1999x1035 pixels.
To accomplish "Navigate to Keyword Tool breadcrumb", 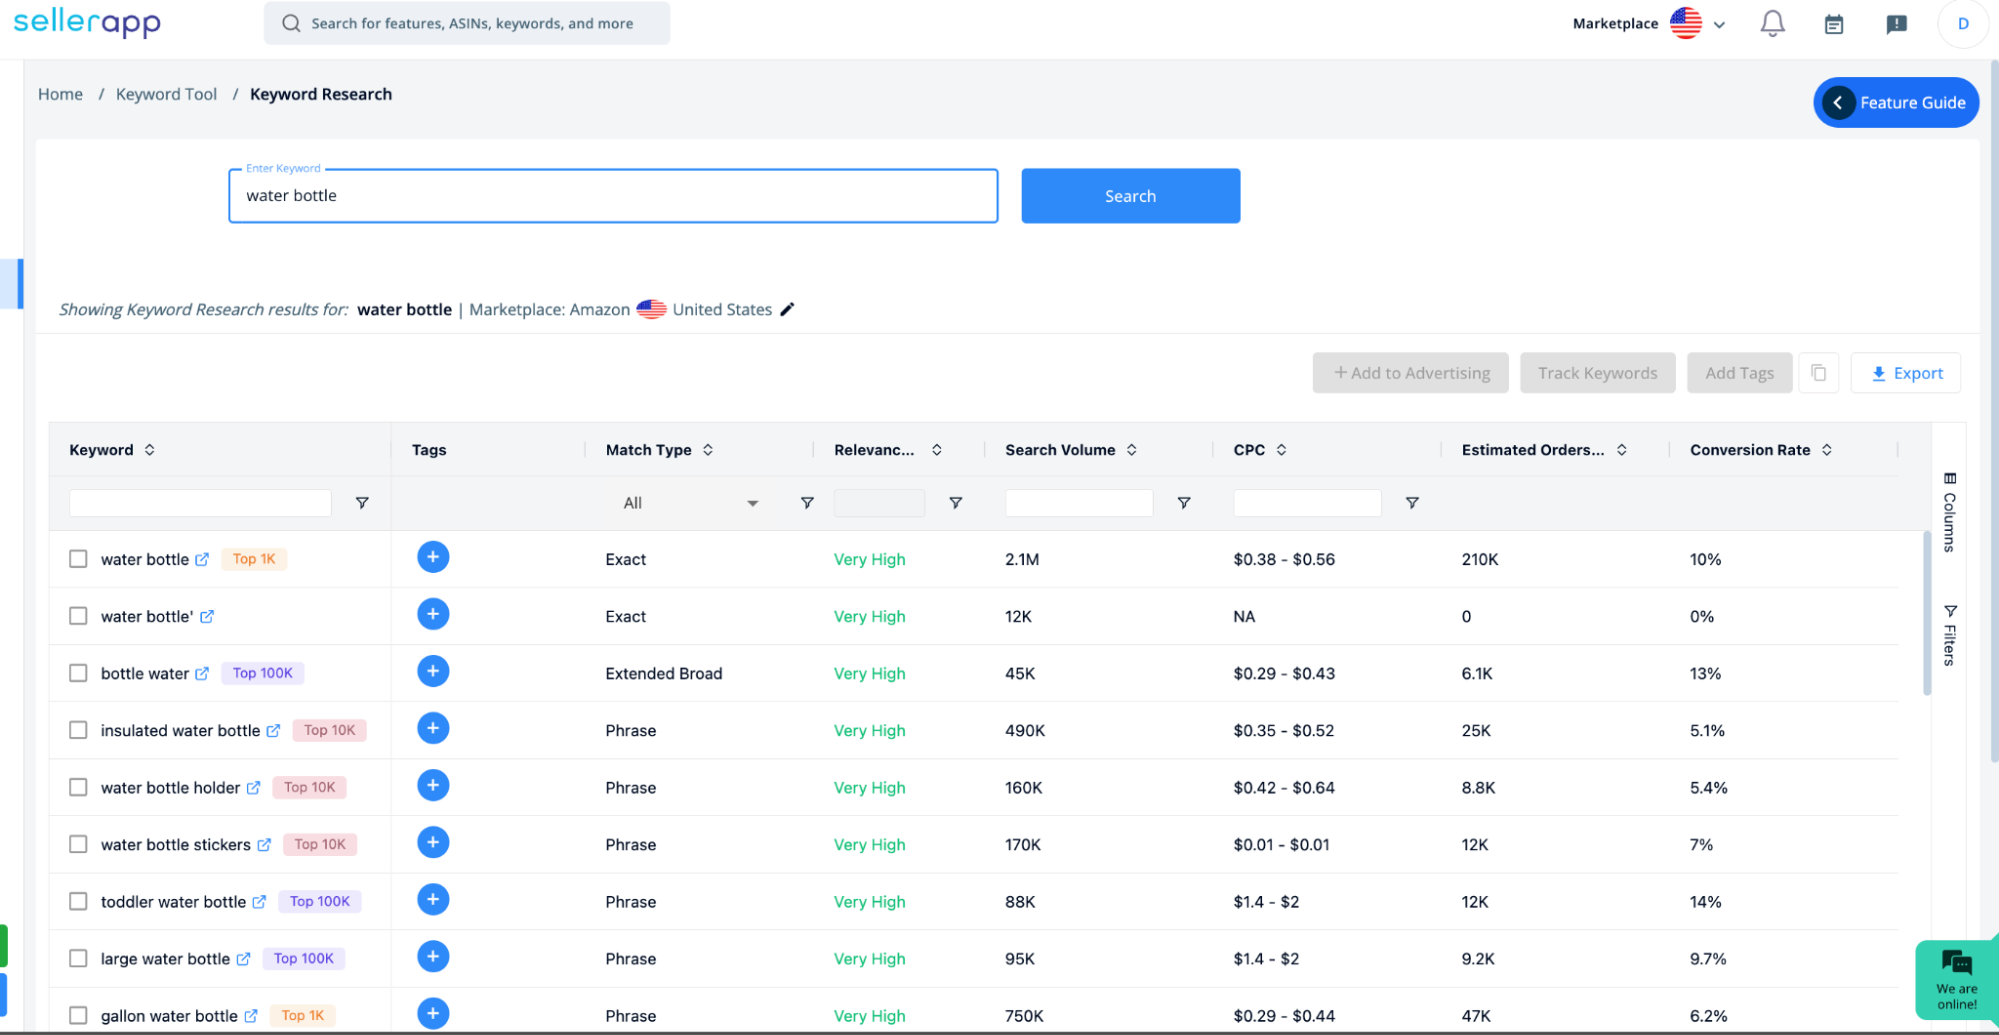I will pos(166,93).
